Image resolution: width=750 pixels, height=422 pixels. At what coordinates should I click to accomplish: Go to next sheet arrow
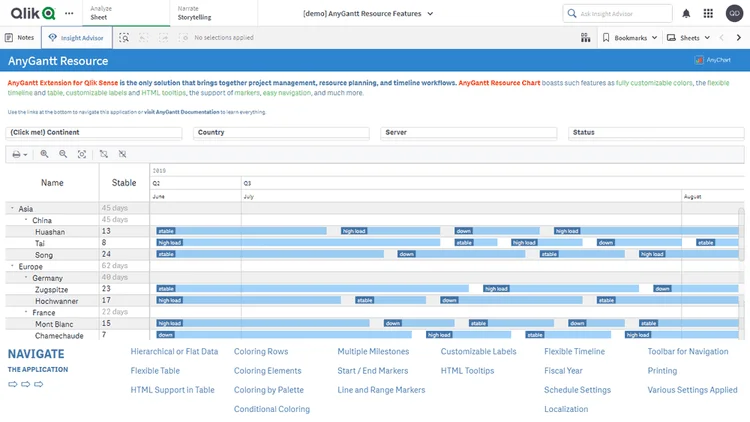739,37
